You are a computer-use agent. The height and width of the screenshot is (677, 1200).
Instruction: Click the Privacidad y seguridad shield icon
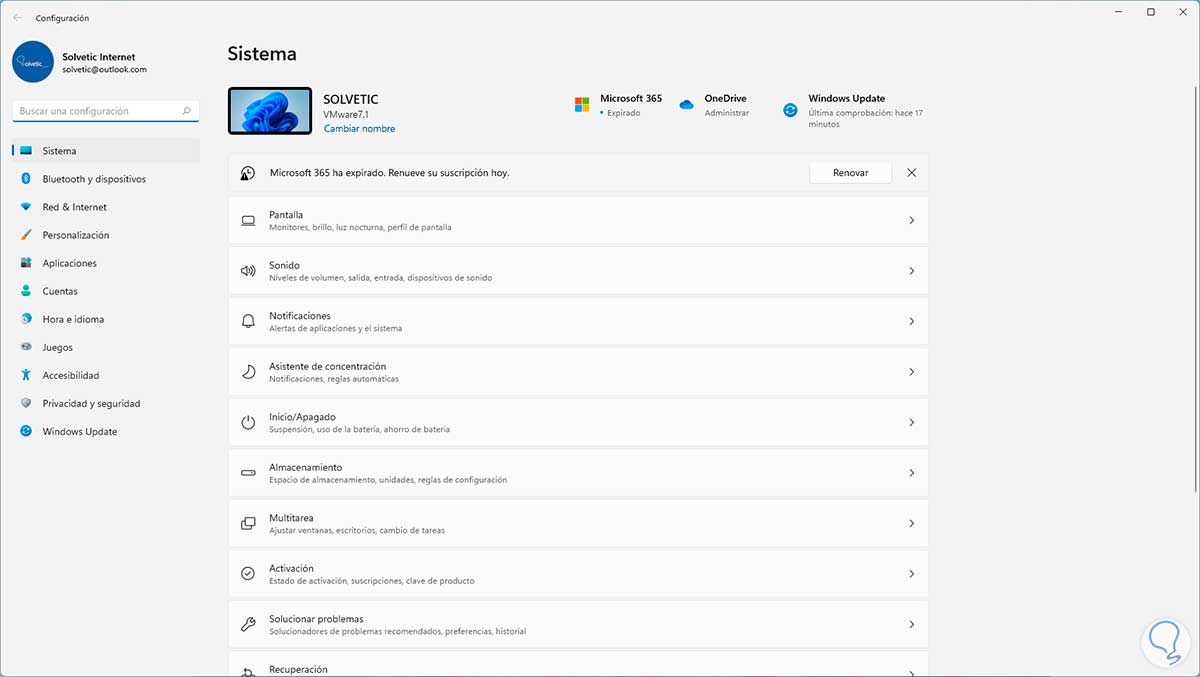[x=26, y=403]
